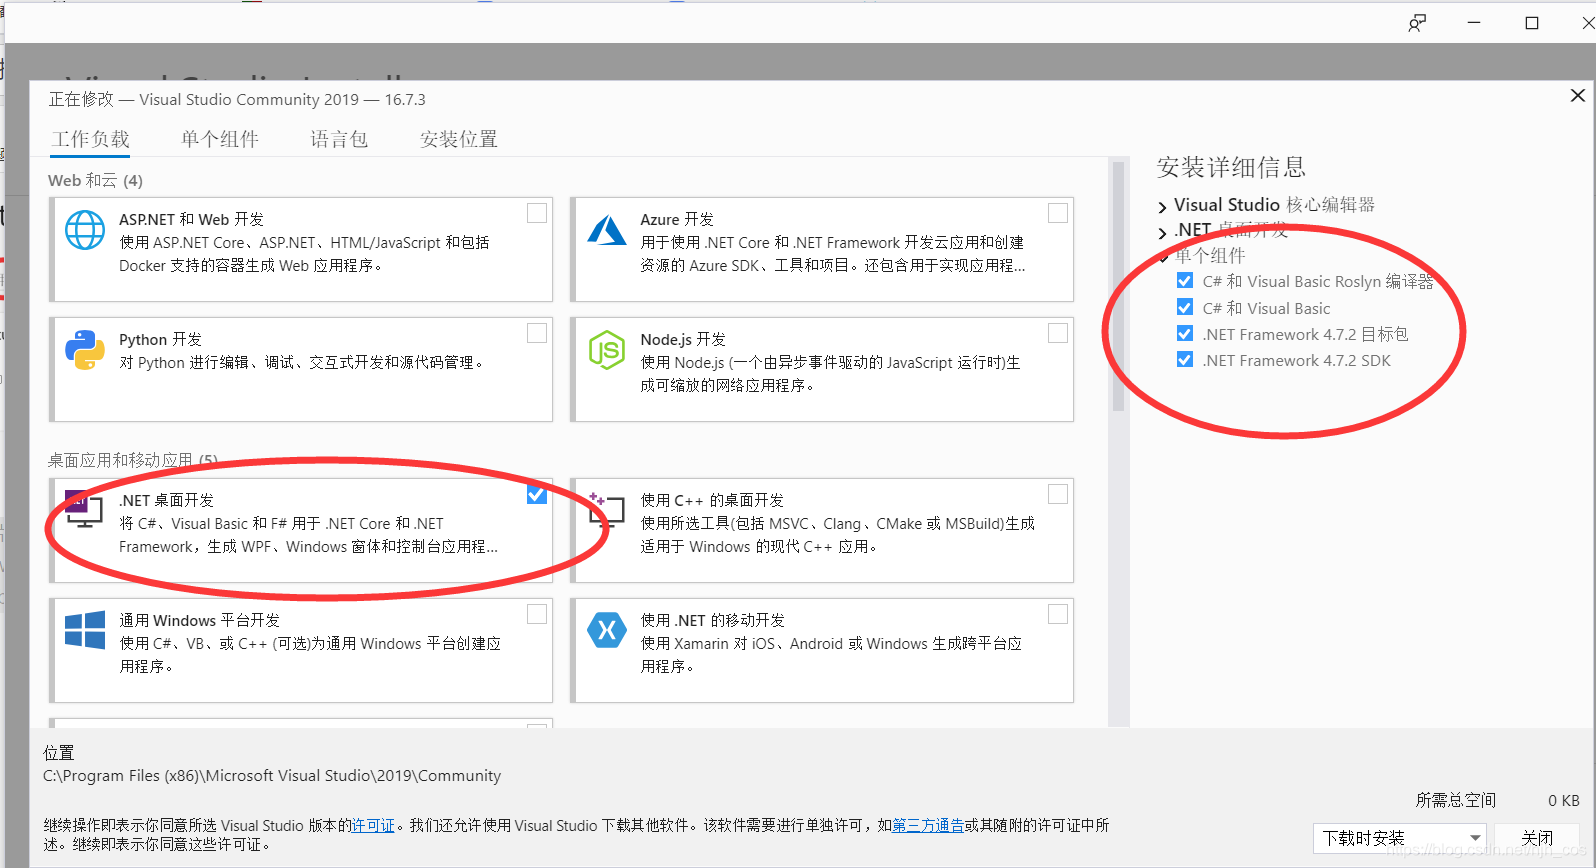Minimize the Visual Studio Installer window

pyautogui.click(x=1474, y=23)
